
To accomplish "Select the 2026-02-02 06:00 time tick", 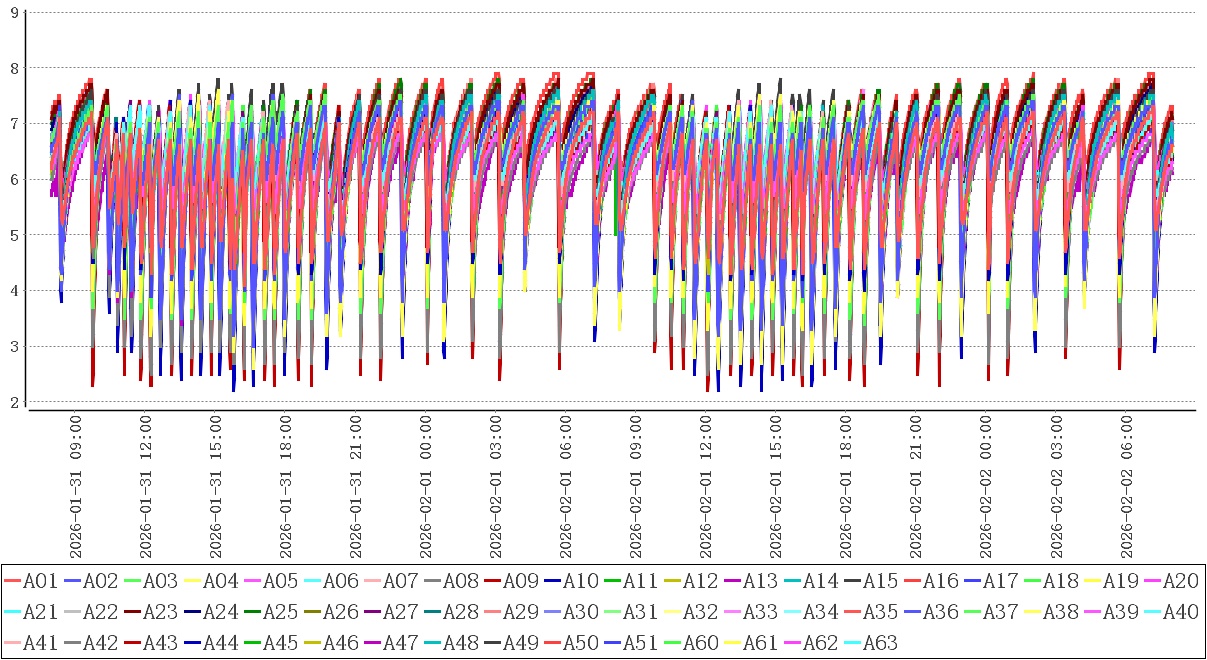I will (x=1125, y=484).
